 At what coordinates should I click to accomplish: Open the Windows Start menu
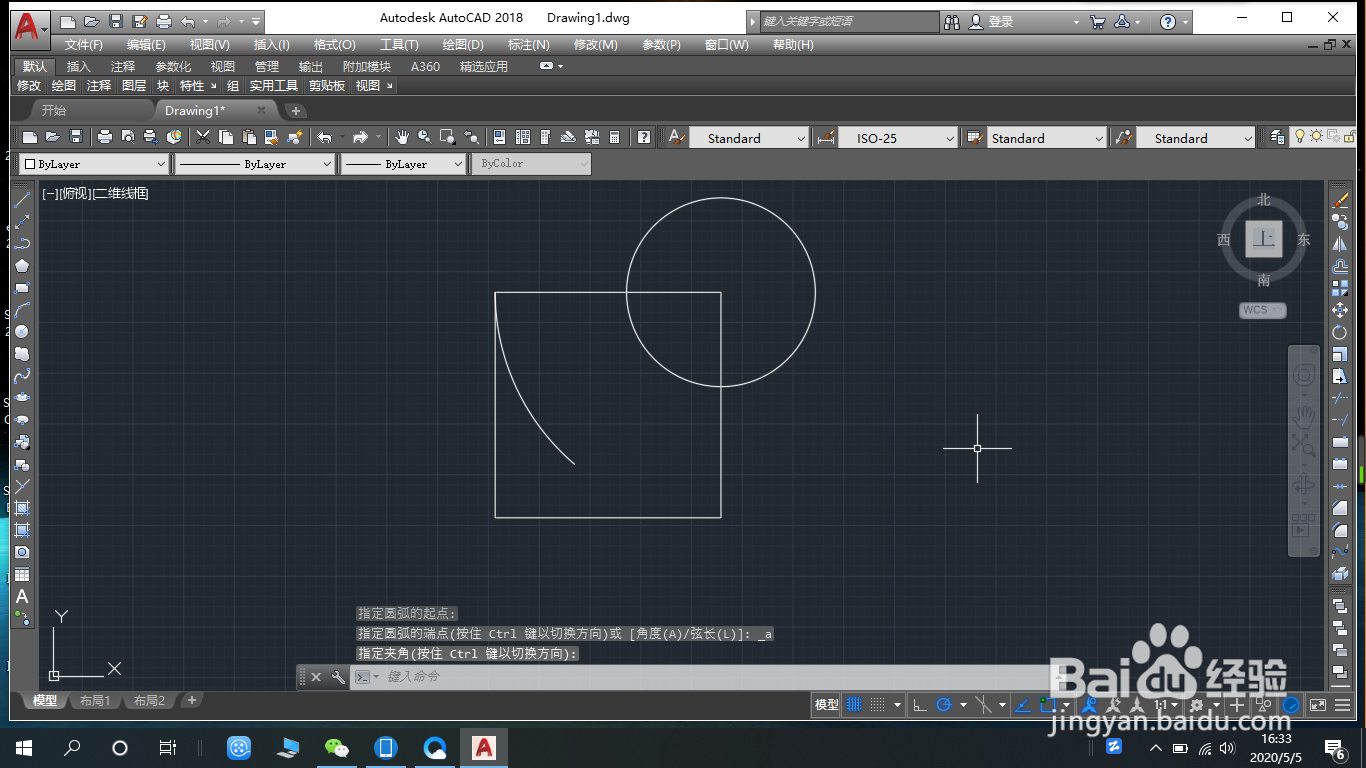24,747
